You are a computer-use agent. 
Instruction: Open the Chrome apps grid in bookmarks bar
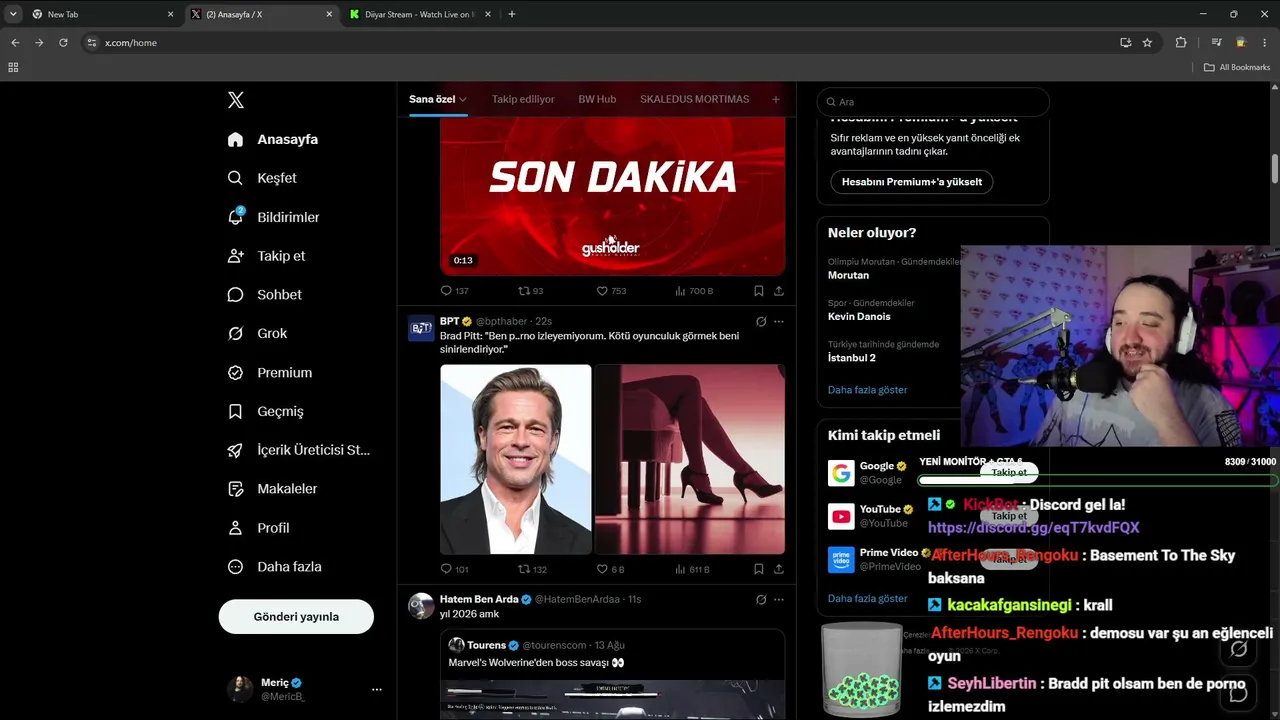pos(13,67)
